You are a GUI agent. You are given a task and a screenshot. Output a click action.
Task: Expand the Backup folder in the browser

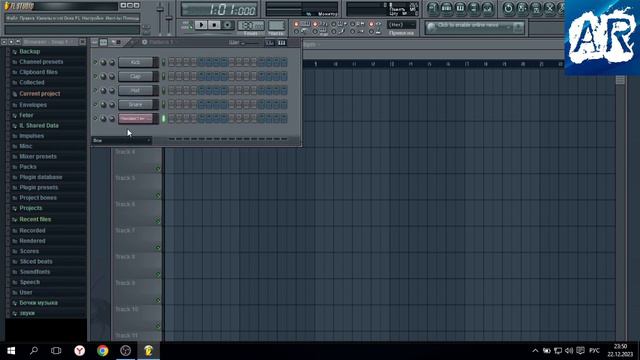coord(29,51)
